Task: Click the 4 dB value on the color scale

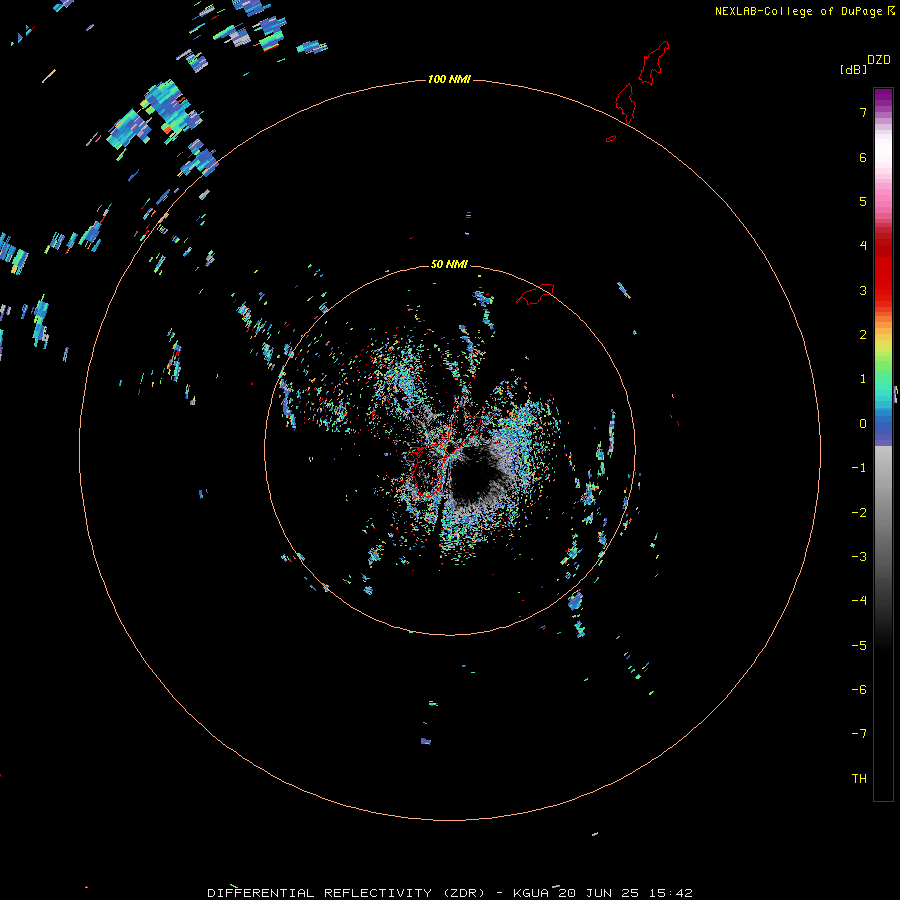Action: click(863, 246)
